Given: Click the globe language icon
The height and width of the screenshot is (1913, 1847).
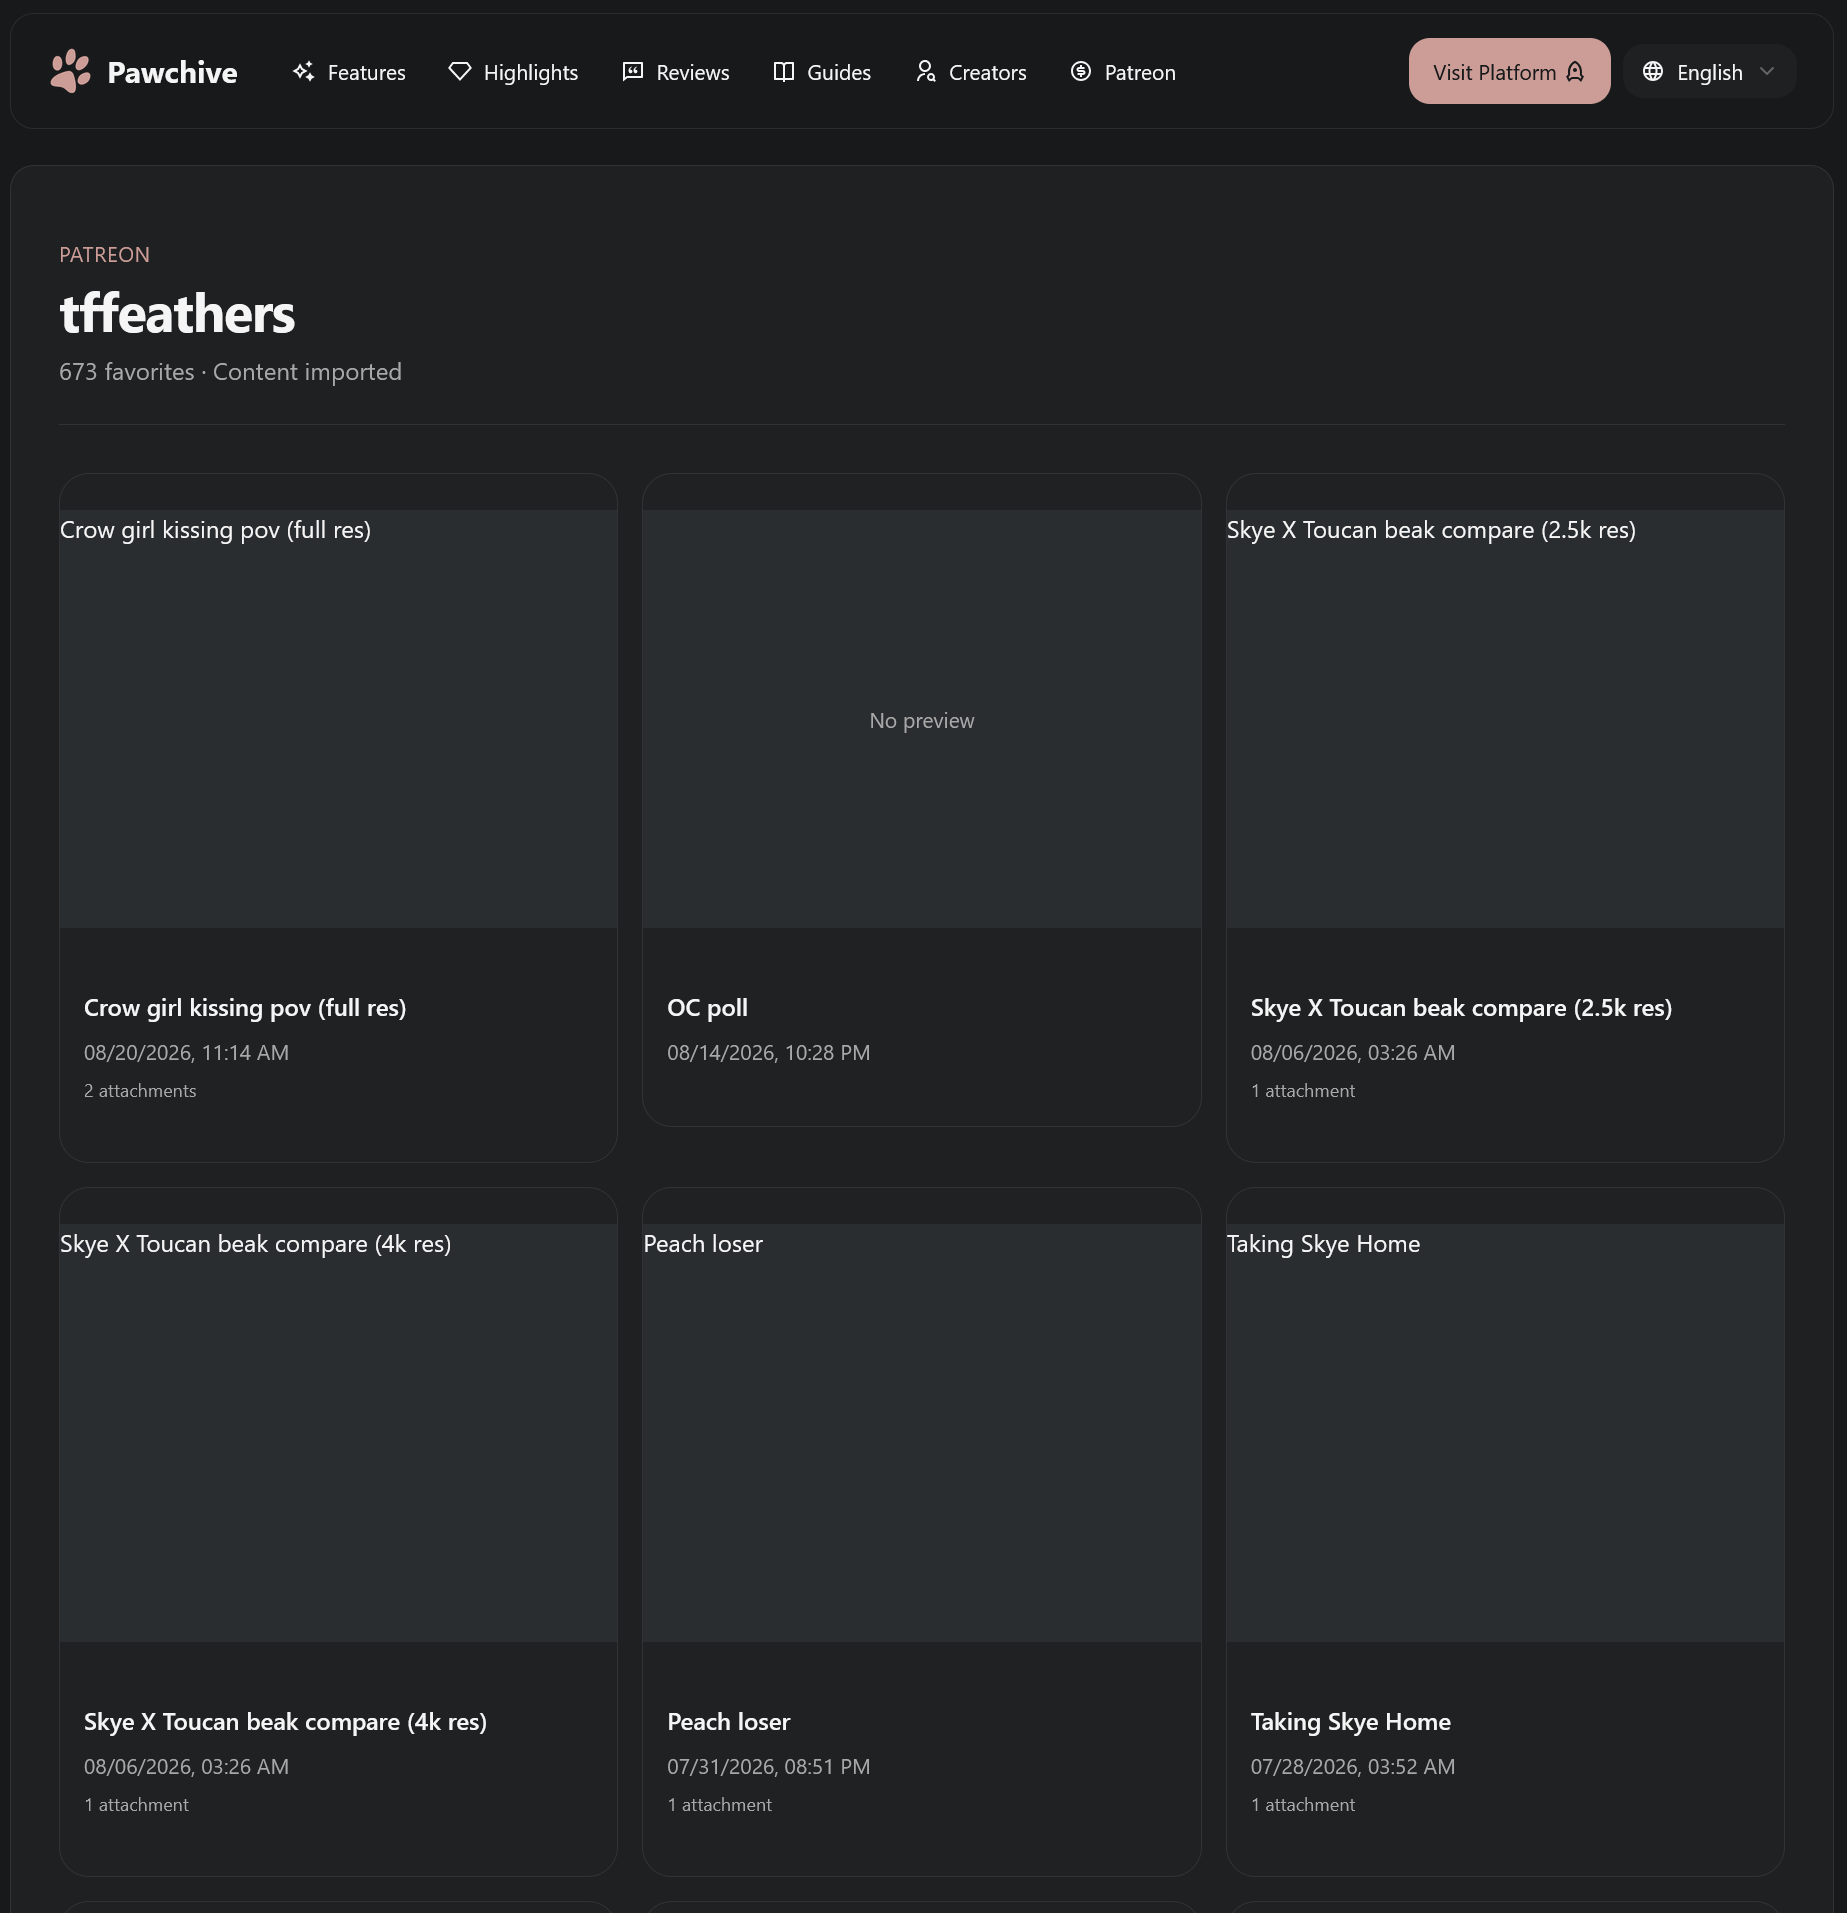Looking at the screenshot, I should [1653, 72].
